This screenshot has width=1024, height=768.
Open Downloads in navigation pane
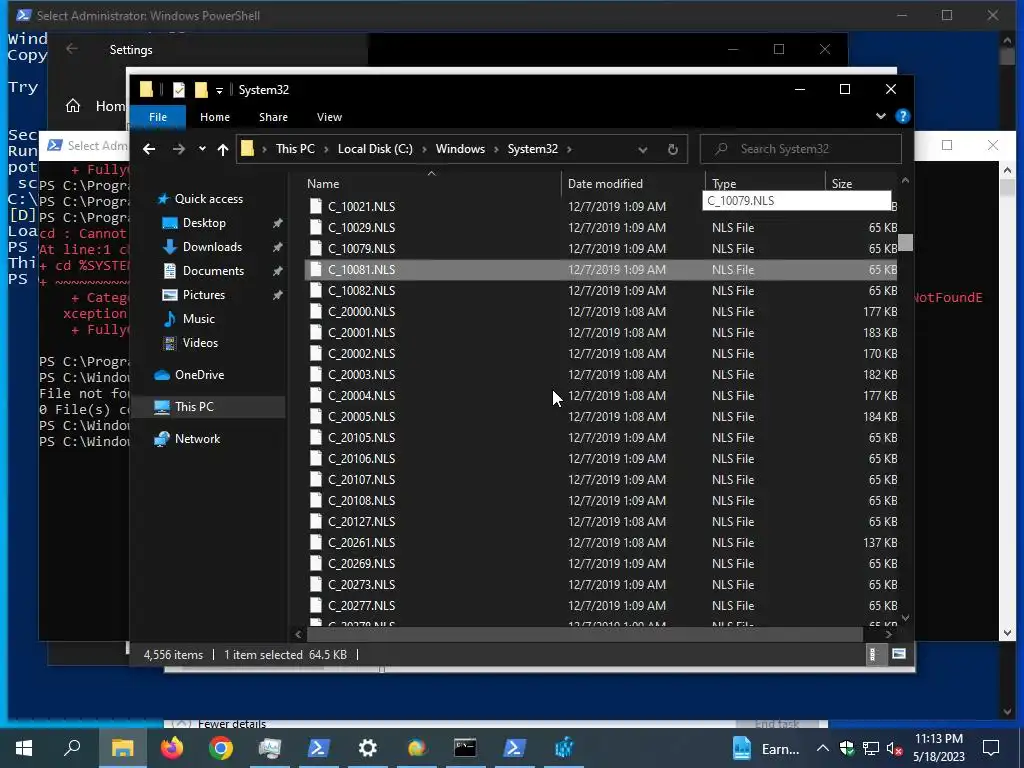[212, 247]
